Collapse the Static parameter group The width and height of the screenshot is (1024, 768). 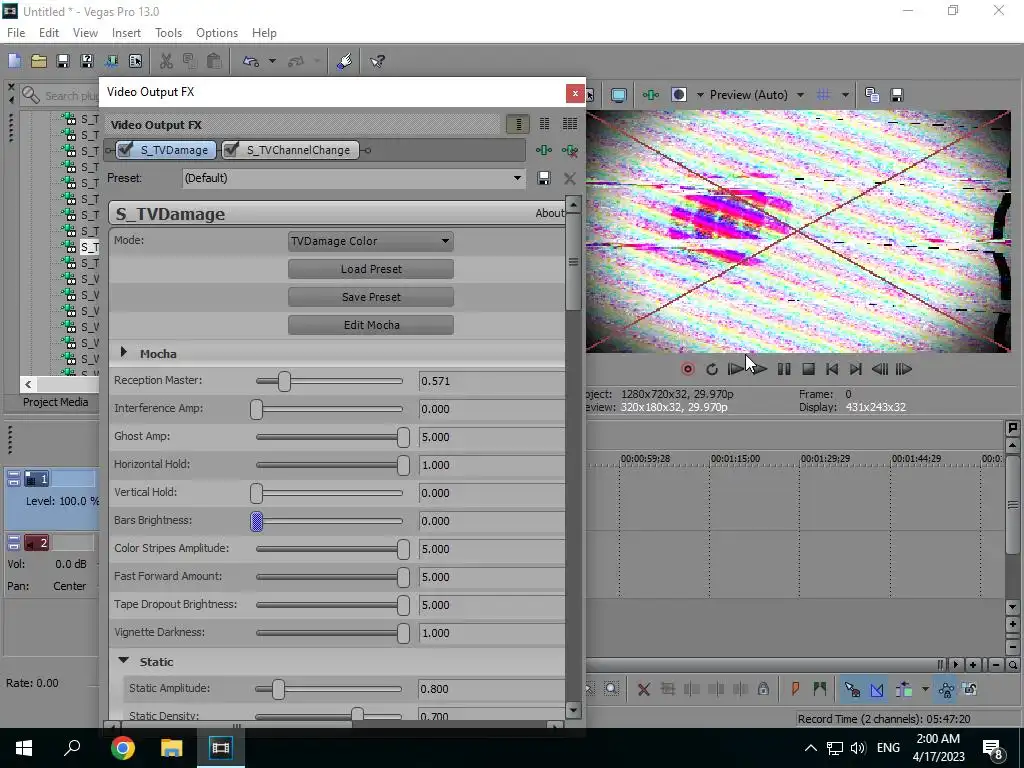tap(123, 661)
